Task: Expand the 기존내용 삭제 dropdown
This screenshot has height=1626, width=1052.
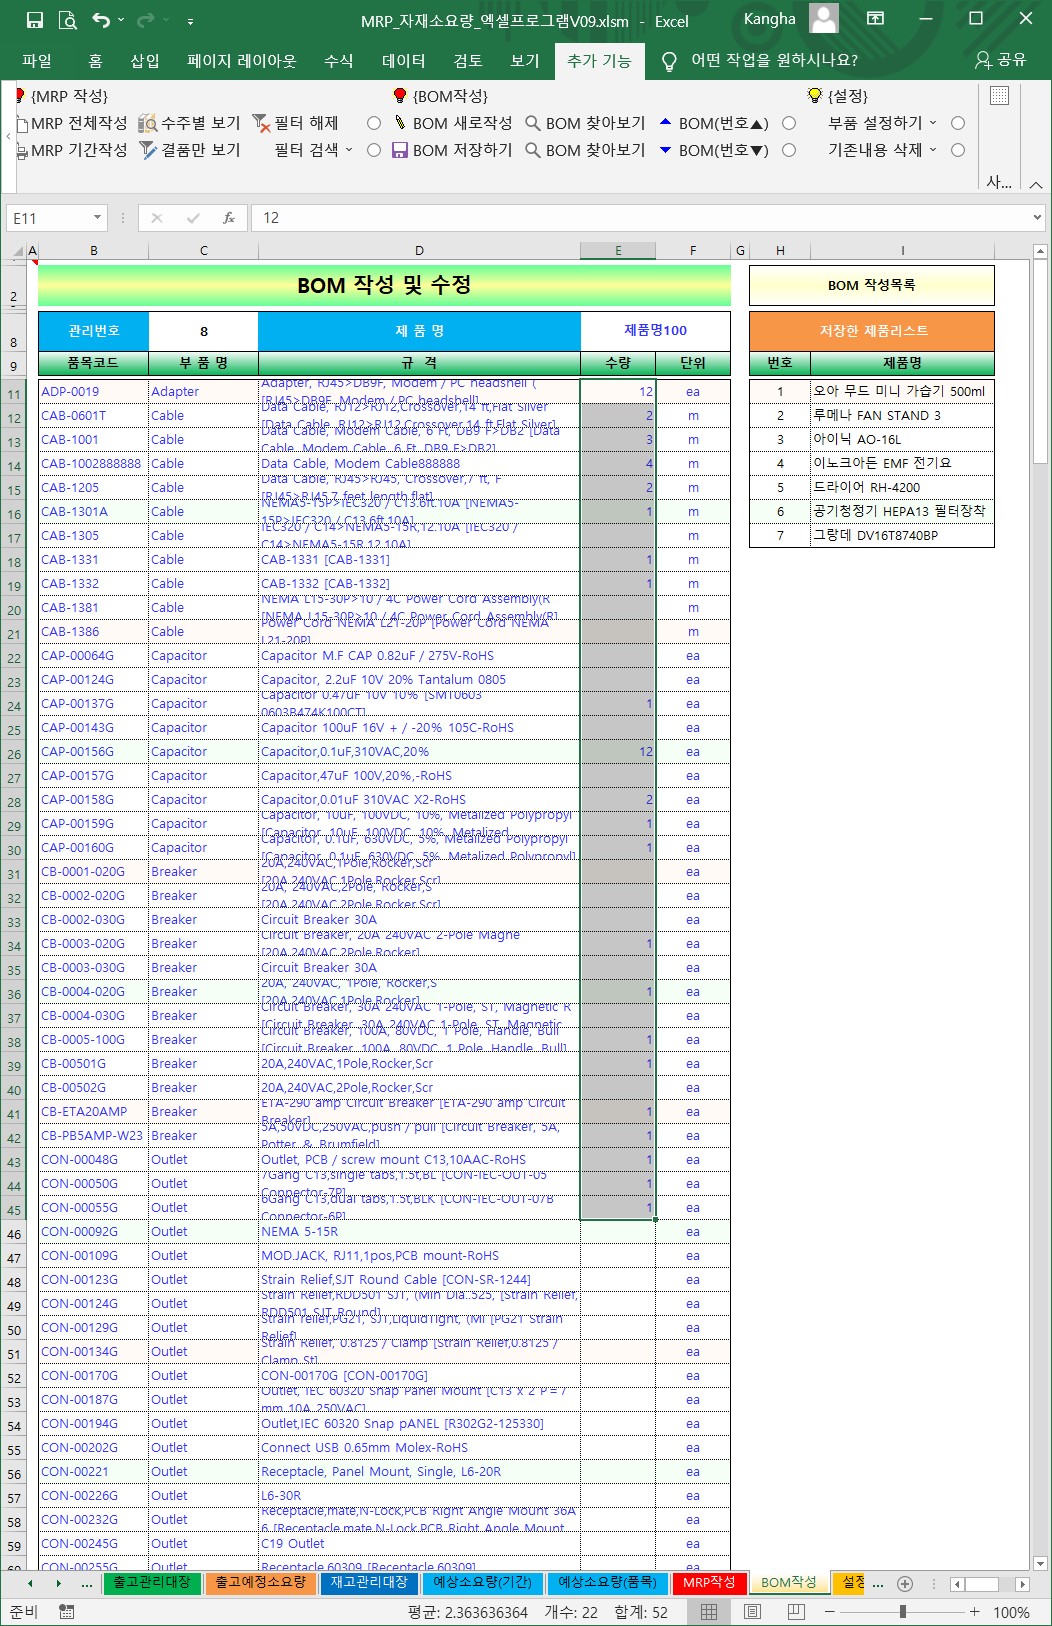Action: (x=933, y=150)
